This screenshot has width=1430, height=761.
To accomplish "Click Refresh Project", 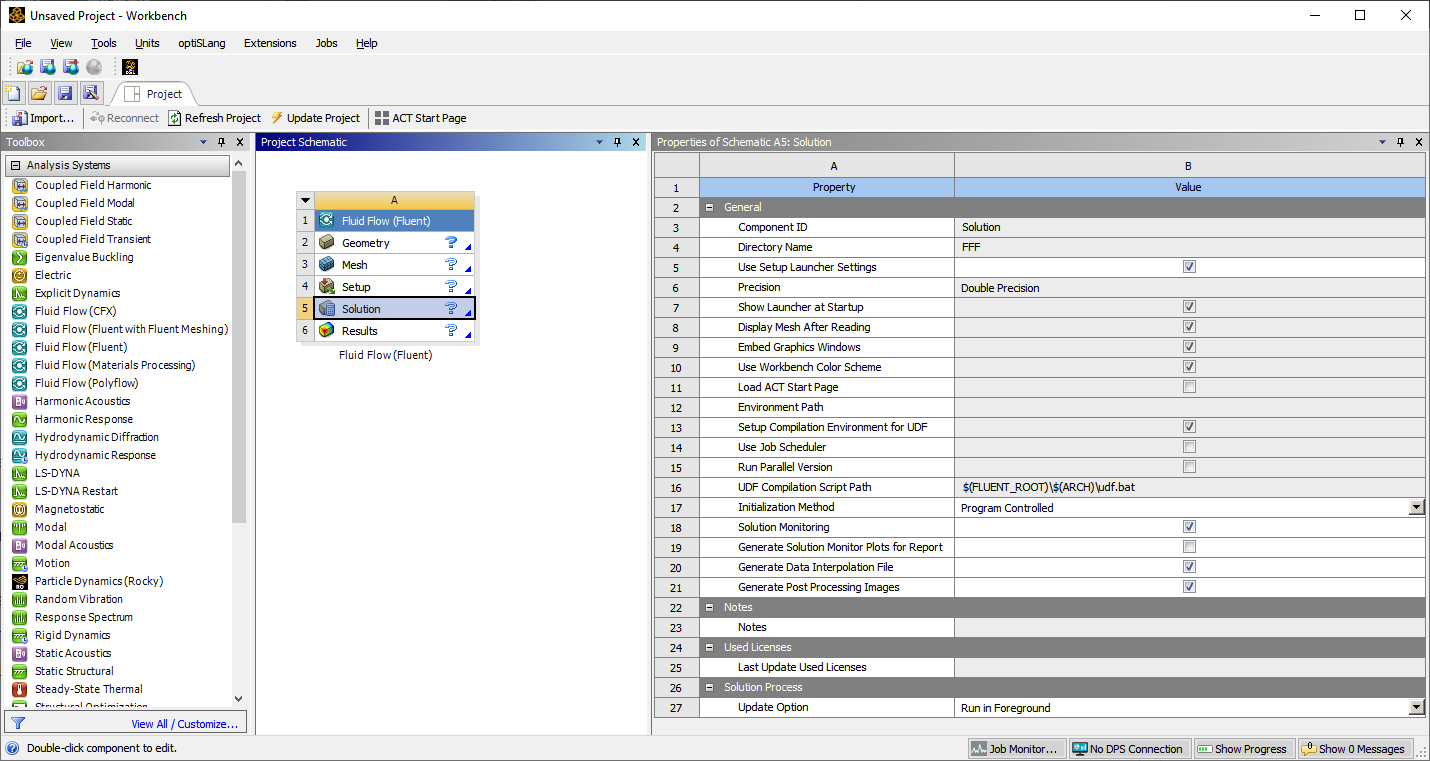I will point(214,118).
